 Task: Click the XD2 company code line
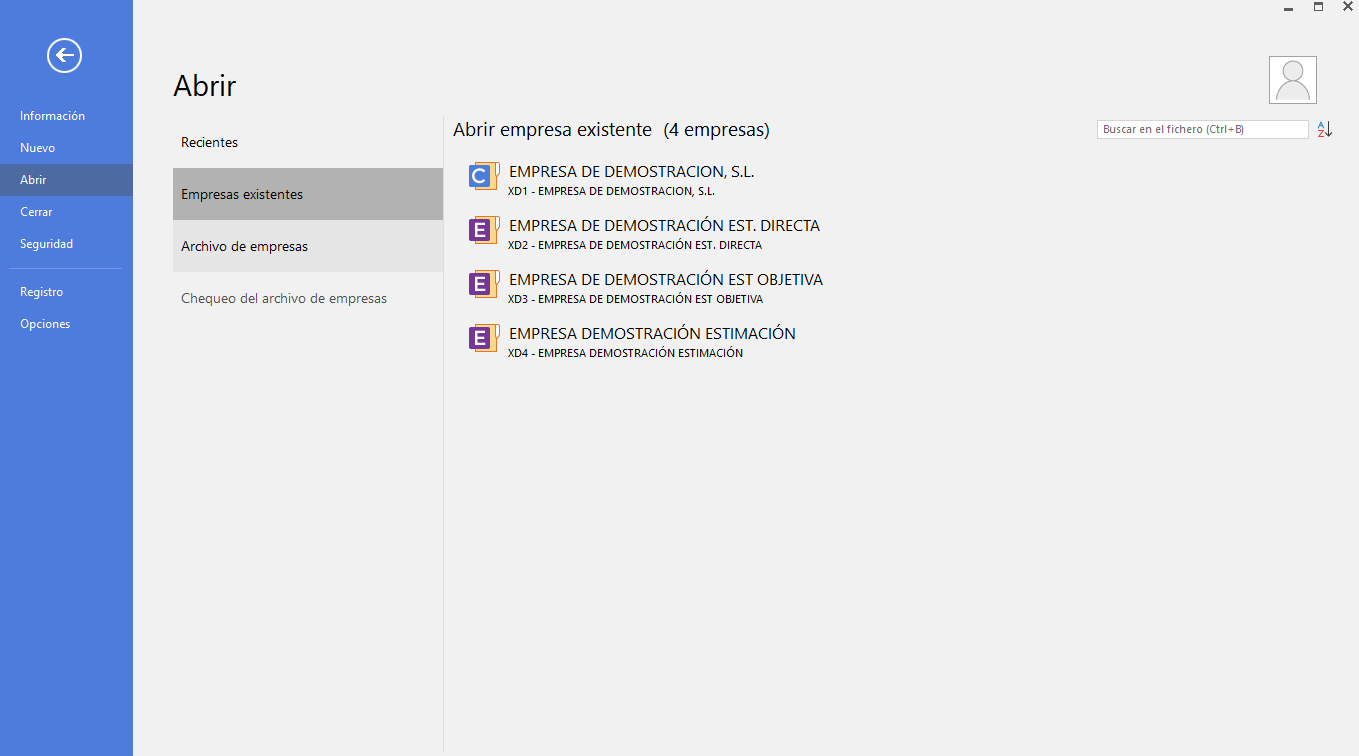635,245
